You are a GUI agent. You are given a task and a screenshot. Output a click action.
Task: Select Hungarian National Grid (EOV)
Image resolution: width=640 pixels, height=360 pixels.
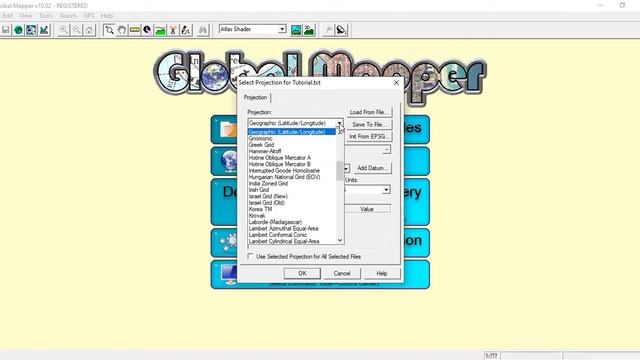[x=292, y=177]
